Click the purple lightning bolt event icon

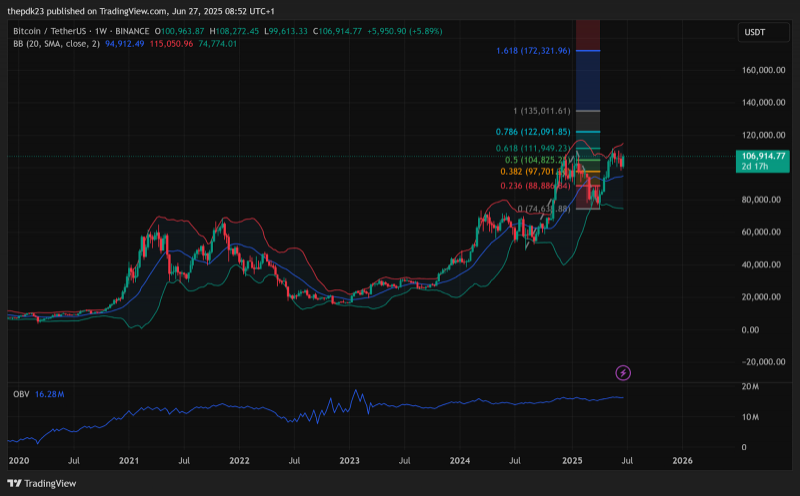(622, 373)
